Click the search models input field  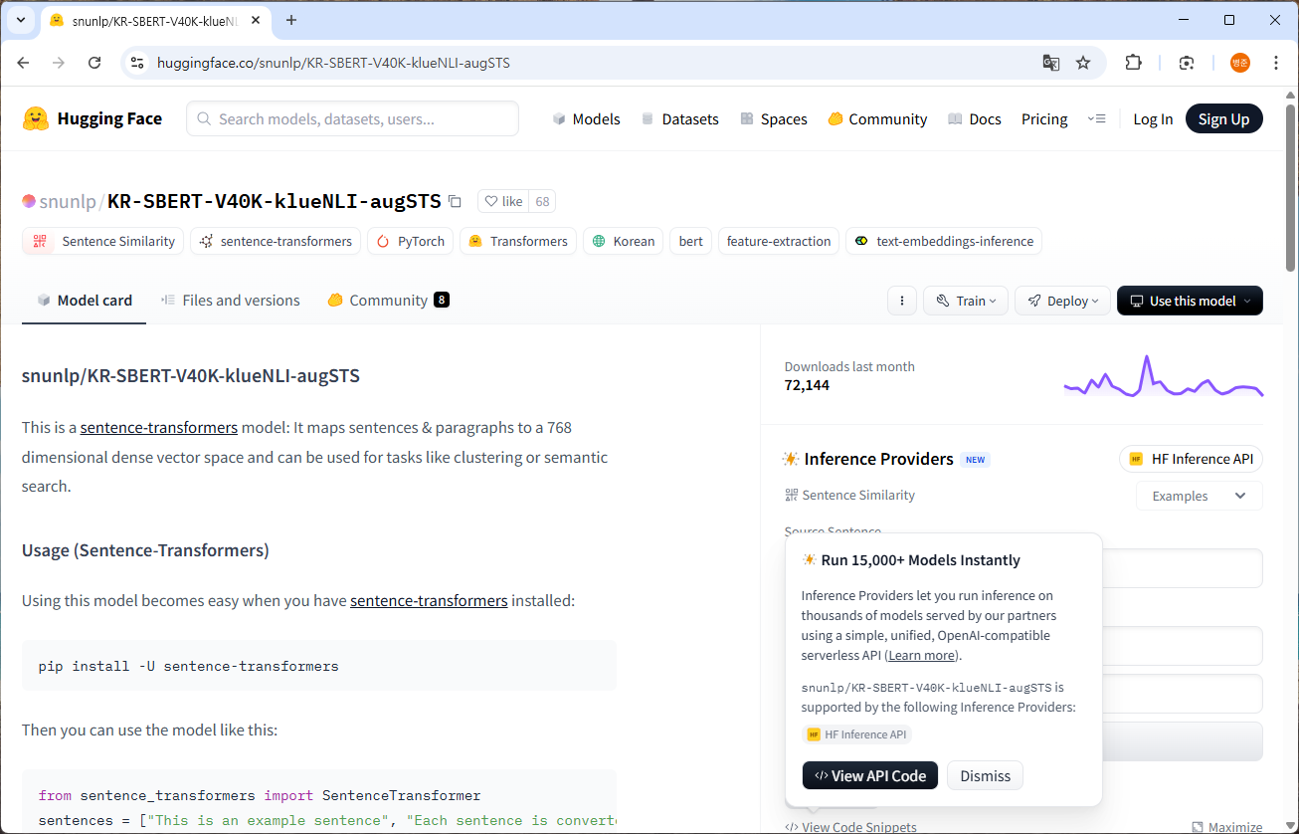(x=353, y=119)
